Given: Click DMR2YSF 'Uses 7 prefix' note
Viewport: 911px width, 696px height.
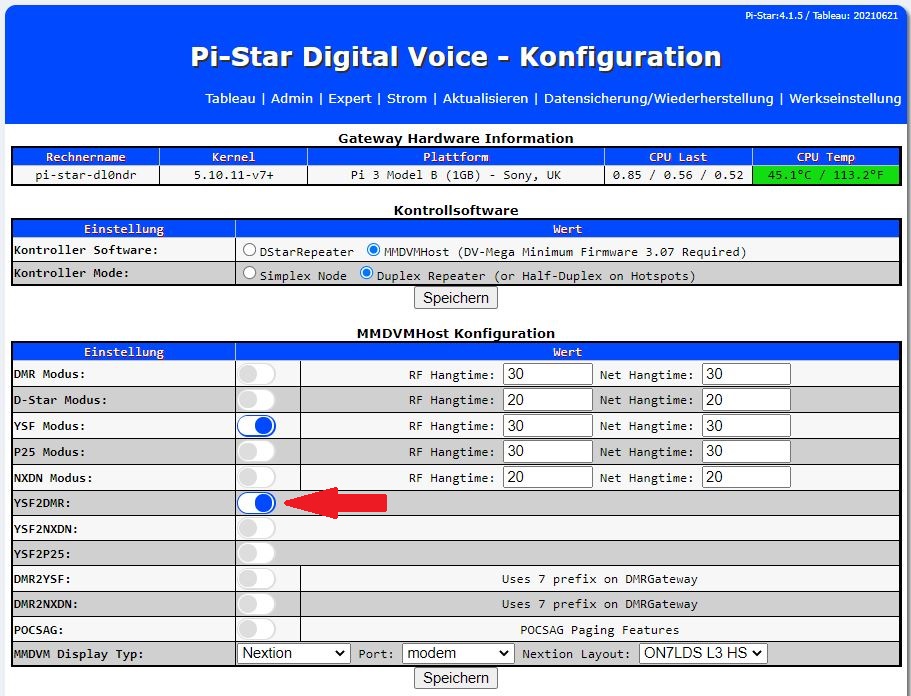Looking at the screenshot, I should 600,579.
